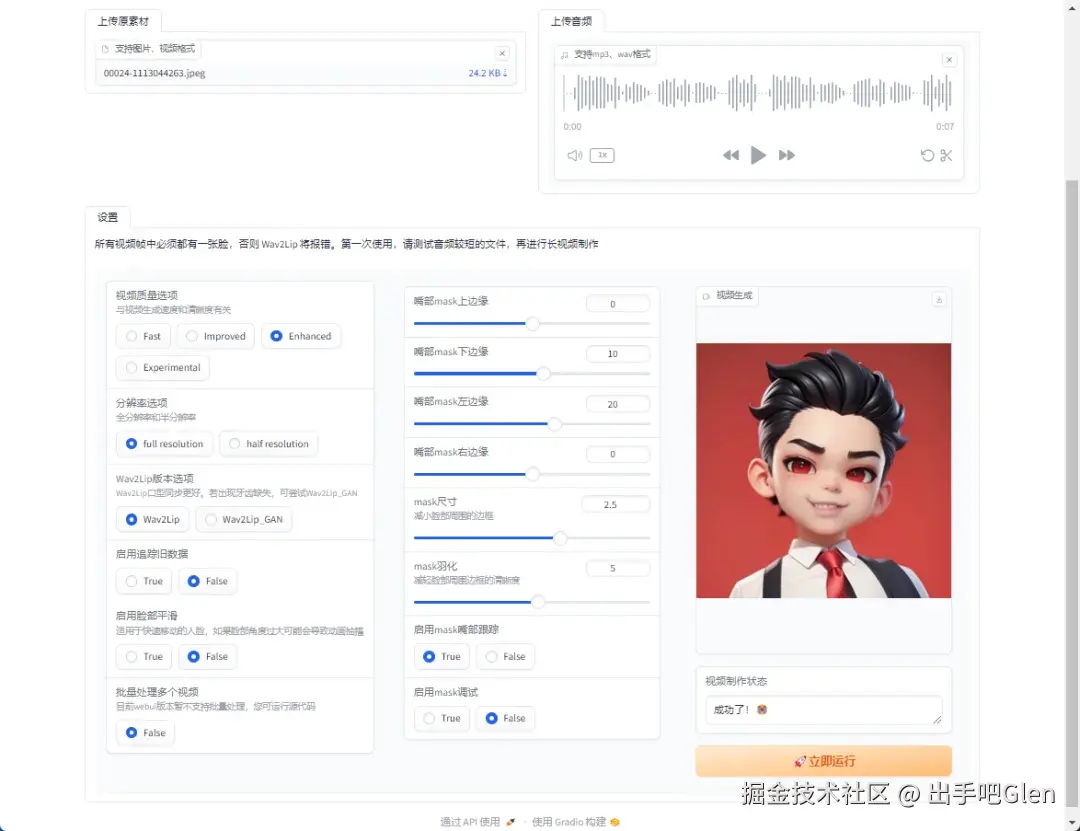Remove the 00024-1113044263.jpeg source file
The height and width of the screenshot is (831, 1080).
click(x=502, y=53)
